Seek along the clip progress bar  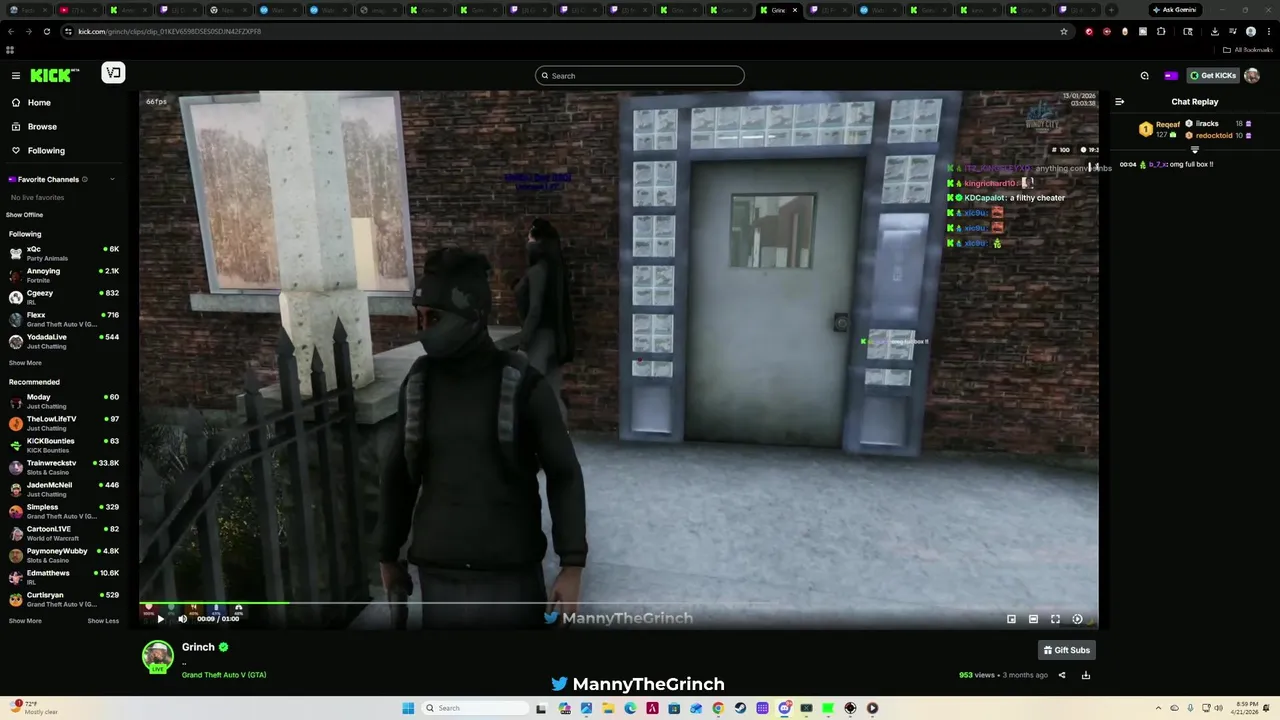tap(618, 603)
